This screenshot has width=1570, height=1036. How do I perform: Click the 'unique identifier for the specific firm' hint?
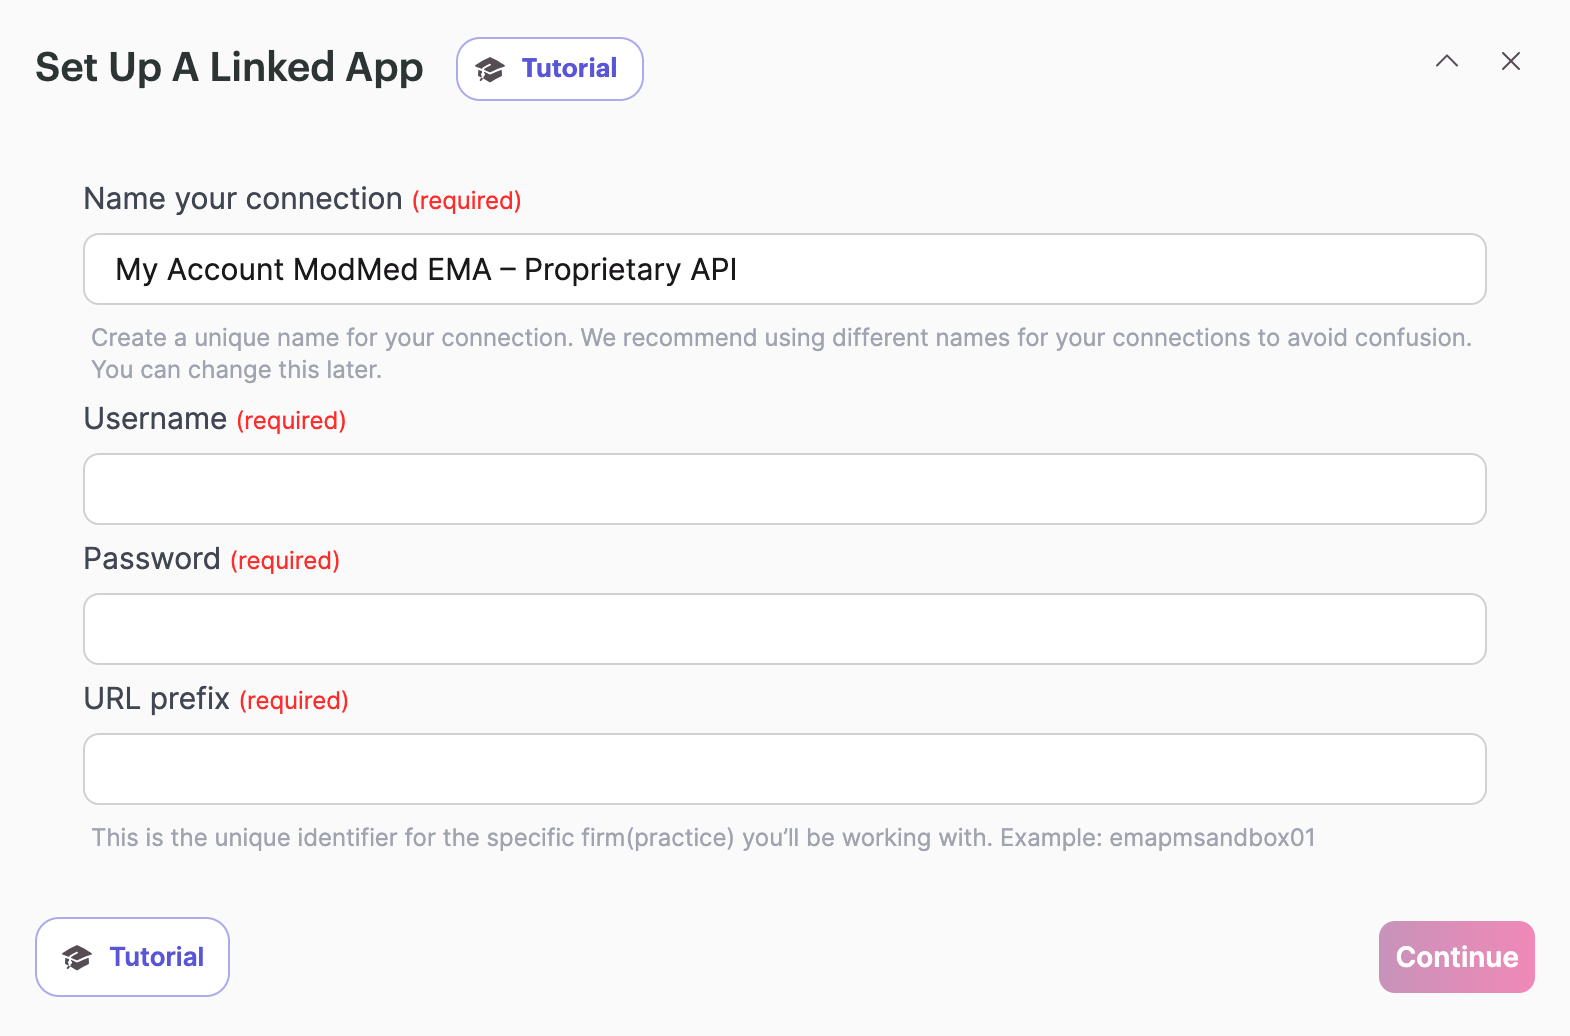[x=703, y=837]
